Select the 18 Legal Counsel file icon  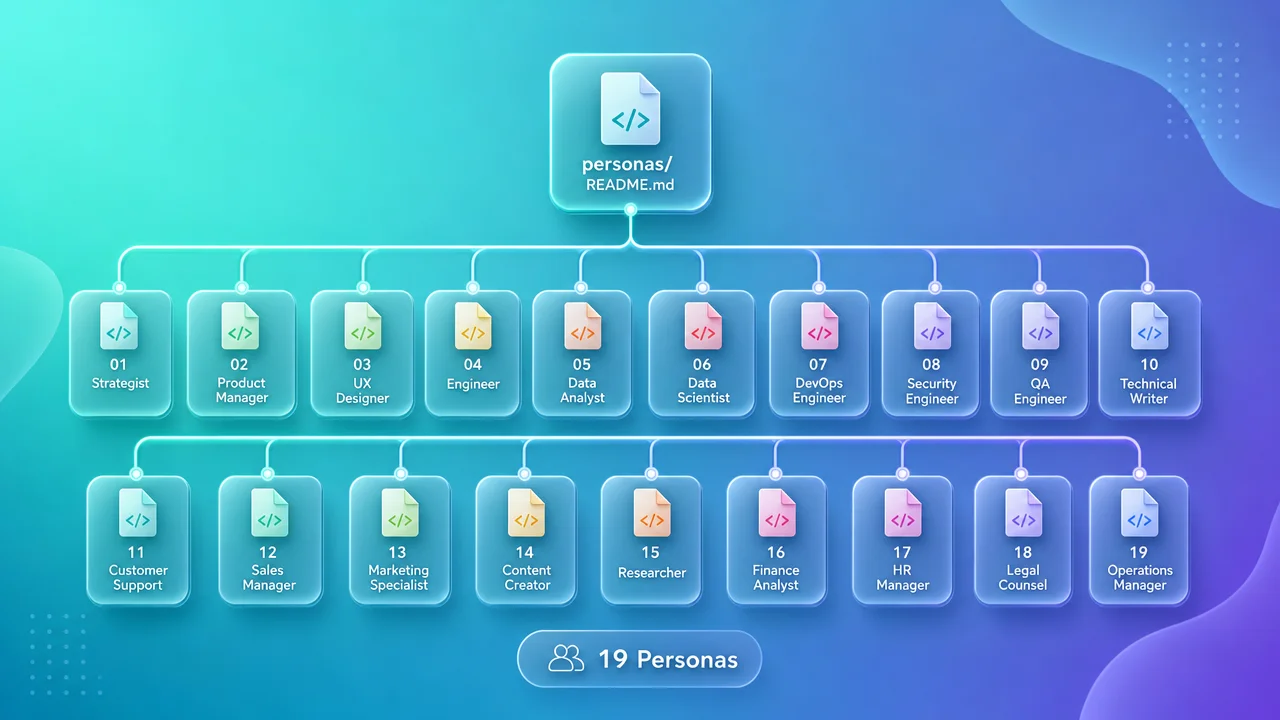point(1023,513)
